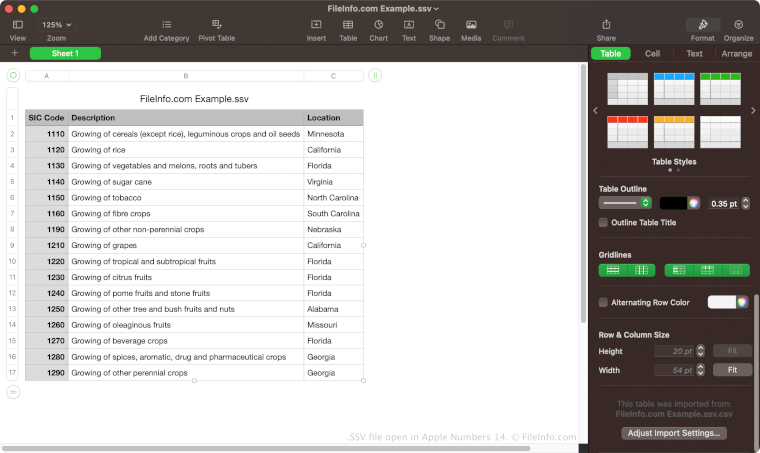Click the Pivot Table icon
Image resolution: width=760 pixels, height=453 pixels.
click(x=216, y=24)
